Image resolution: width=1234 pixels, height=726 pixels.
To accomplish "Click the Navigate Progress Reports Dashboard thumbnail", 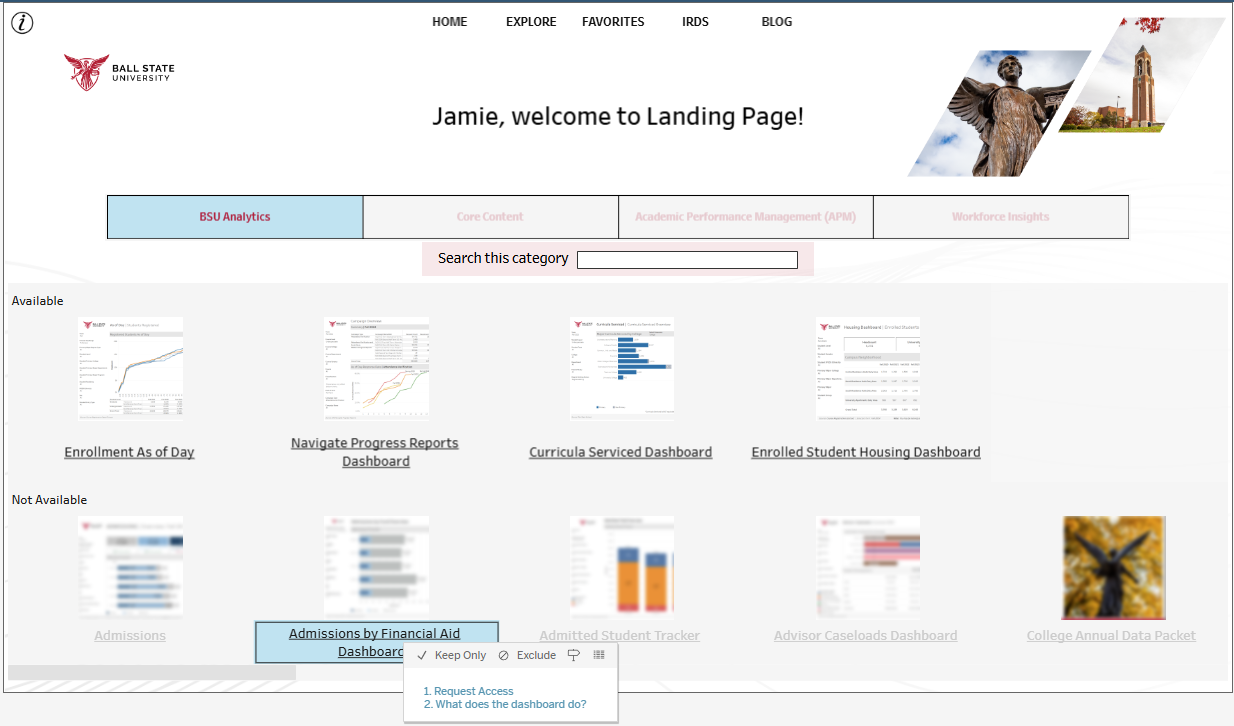I will (x=376, y=369).
